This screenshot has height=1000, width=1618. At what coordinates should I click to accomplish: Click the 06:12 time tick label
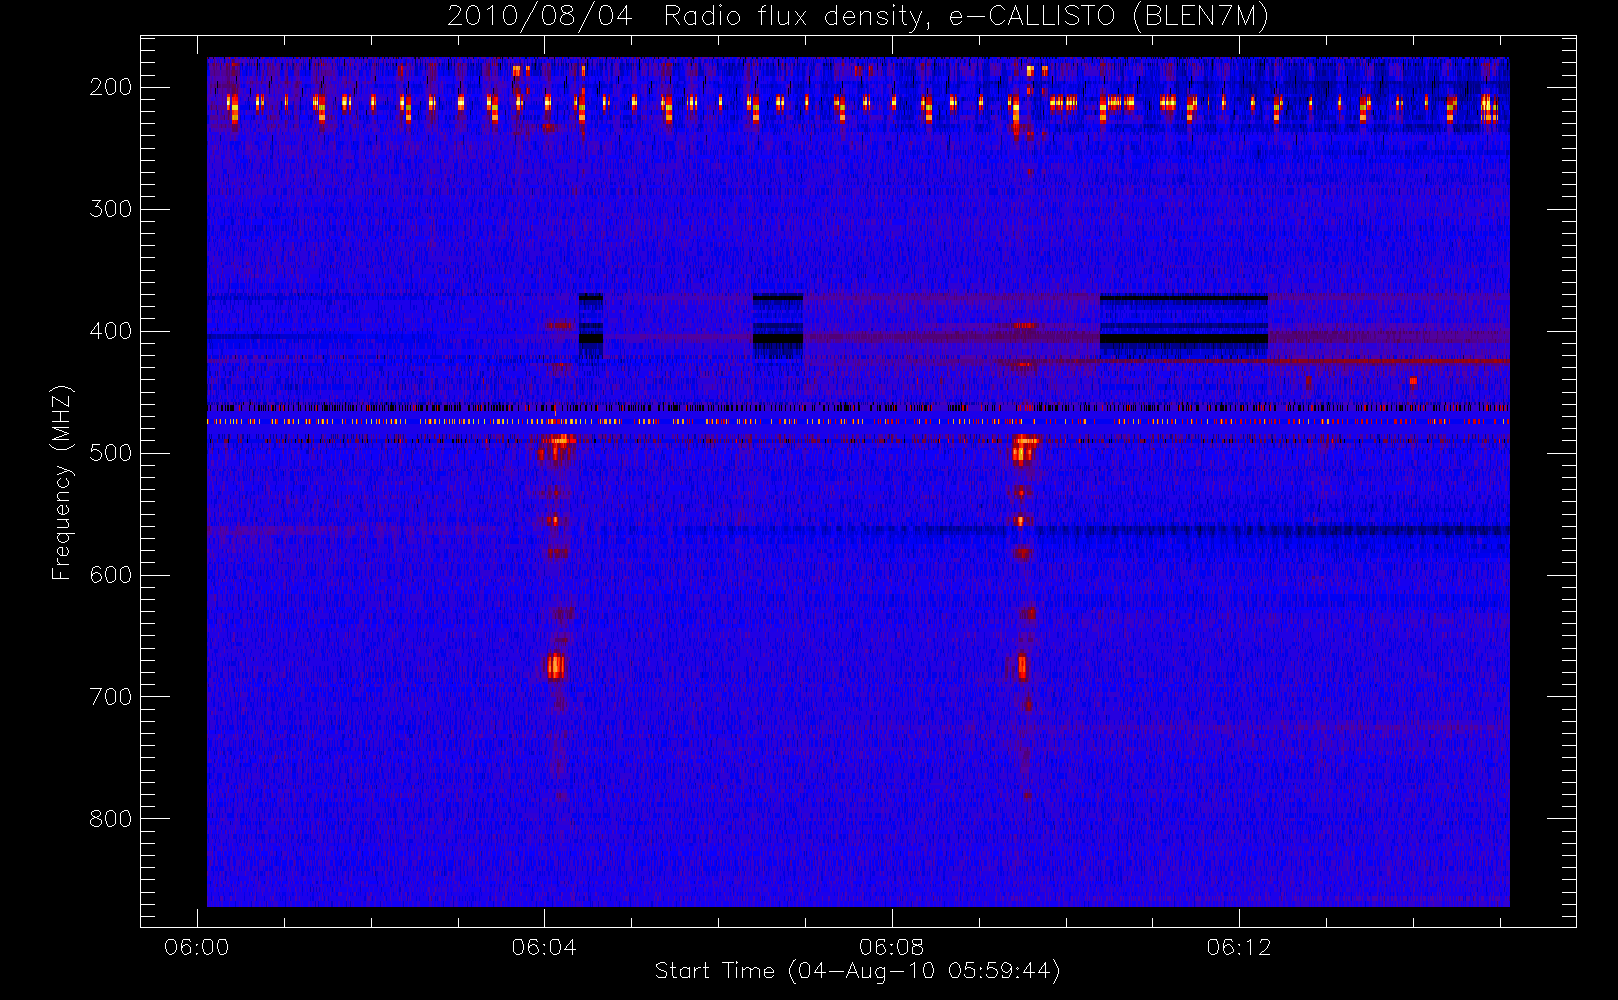(1238, 947)
